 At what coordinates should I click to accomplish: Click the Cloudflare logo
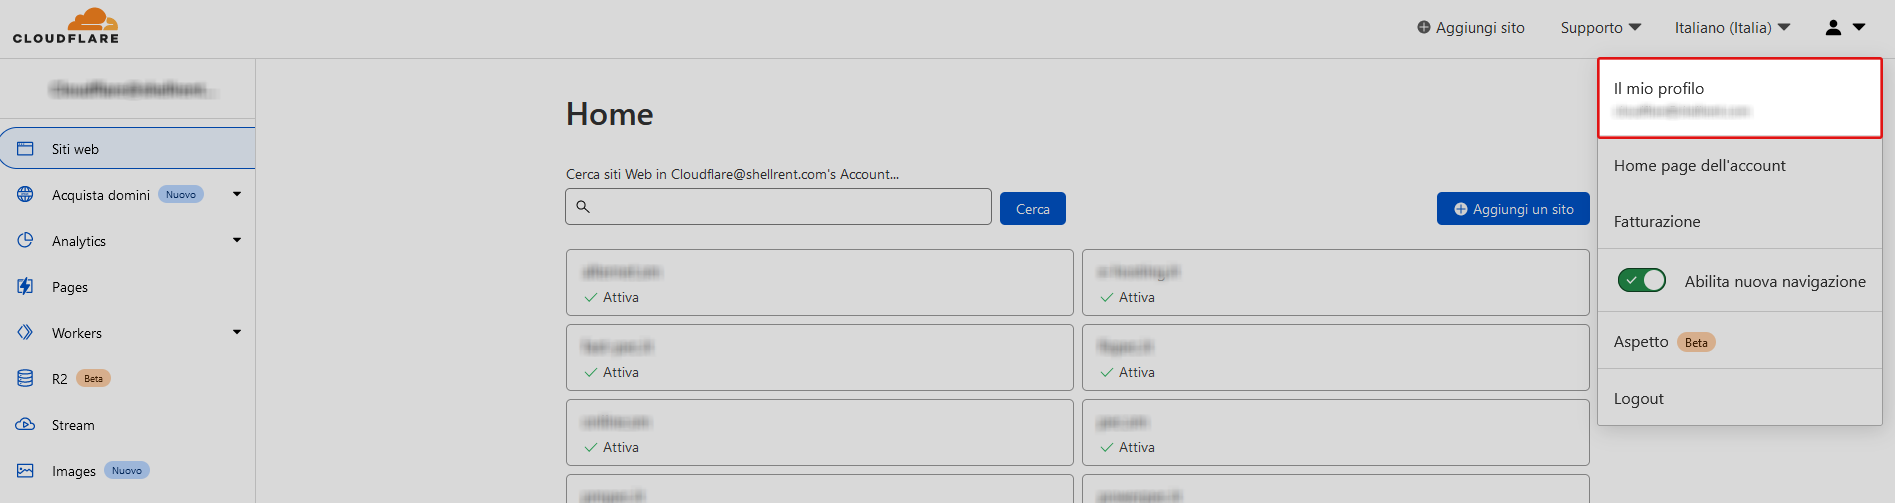click(x=66, y=26)
